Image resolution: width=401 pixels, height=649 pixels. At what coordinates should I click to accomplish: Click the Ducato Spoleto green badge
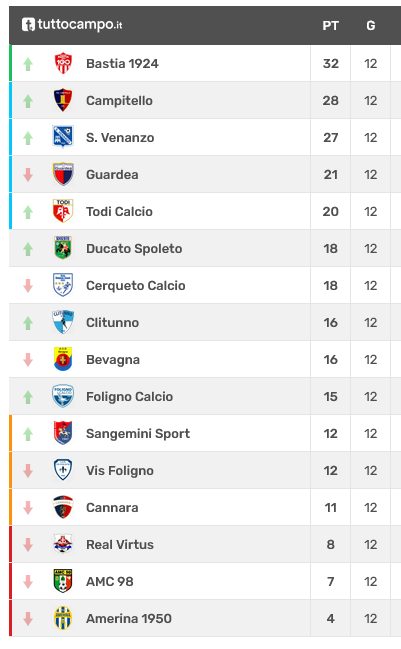pyautogui.click(x=63, y=248)
